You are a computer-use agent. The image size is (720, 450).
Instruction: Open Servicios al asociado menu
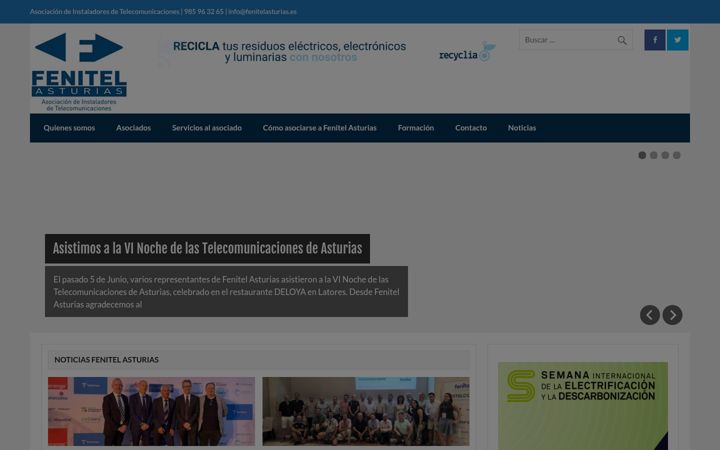click(x=207, y=128)
